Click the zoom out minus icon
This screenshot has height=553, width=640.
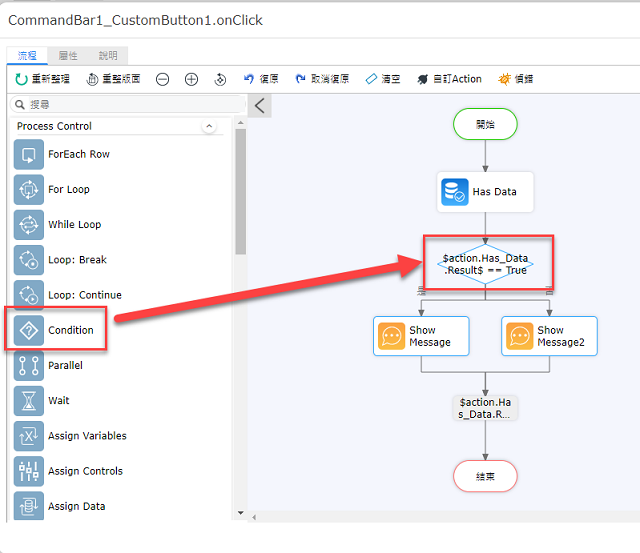click(x=162, y=79)
